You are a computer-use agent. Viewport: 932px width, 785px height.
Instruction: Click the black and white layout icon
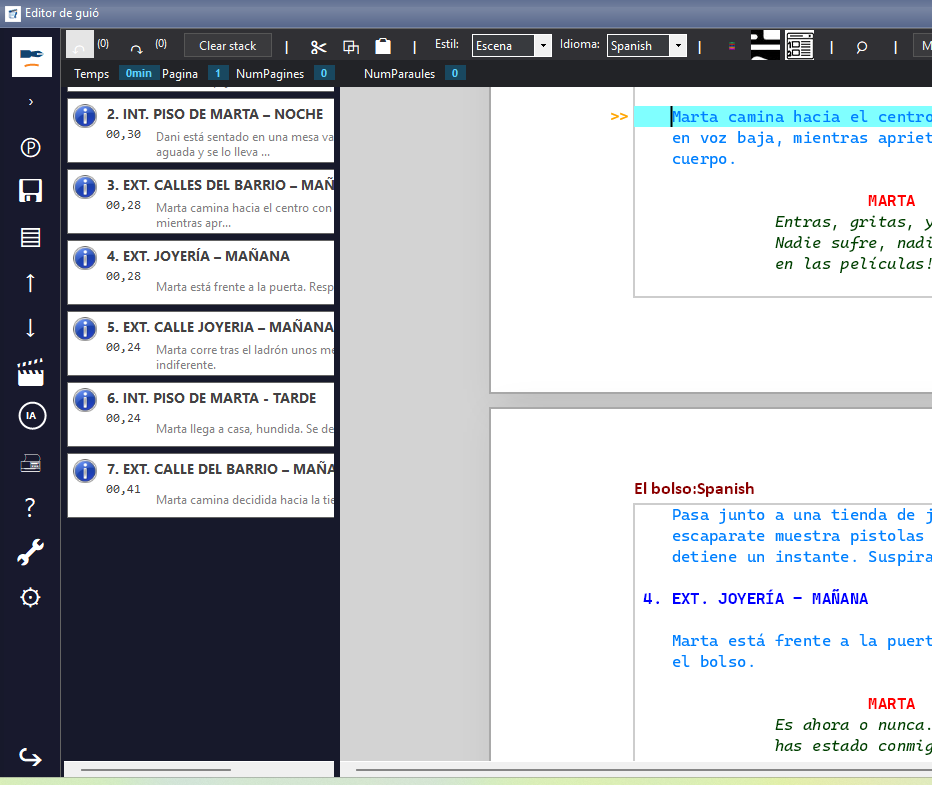coord(765,45)
